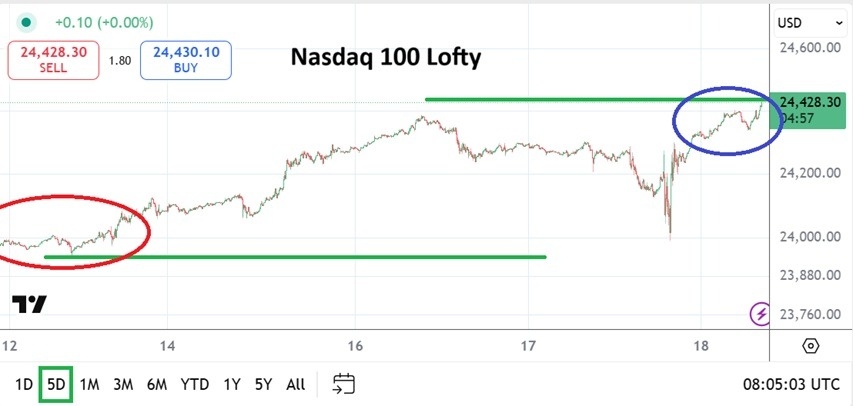Switch to the 1Y range

(232, 384)
